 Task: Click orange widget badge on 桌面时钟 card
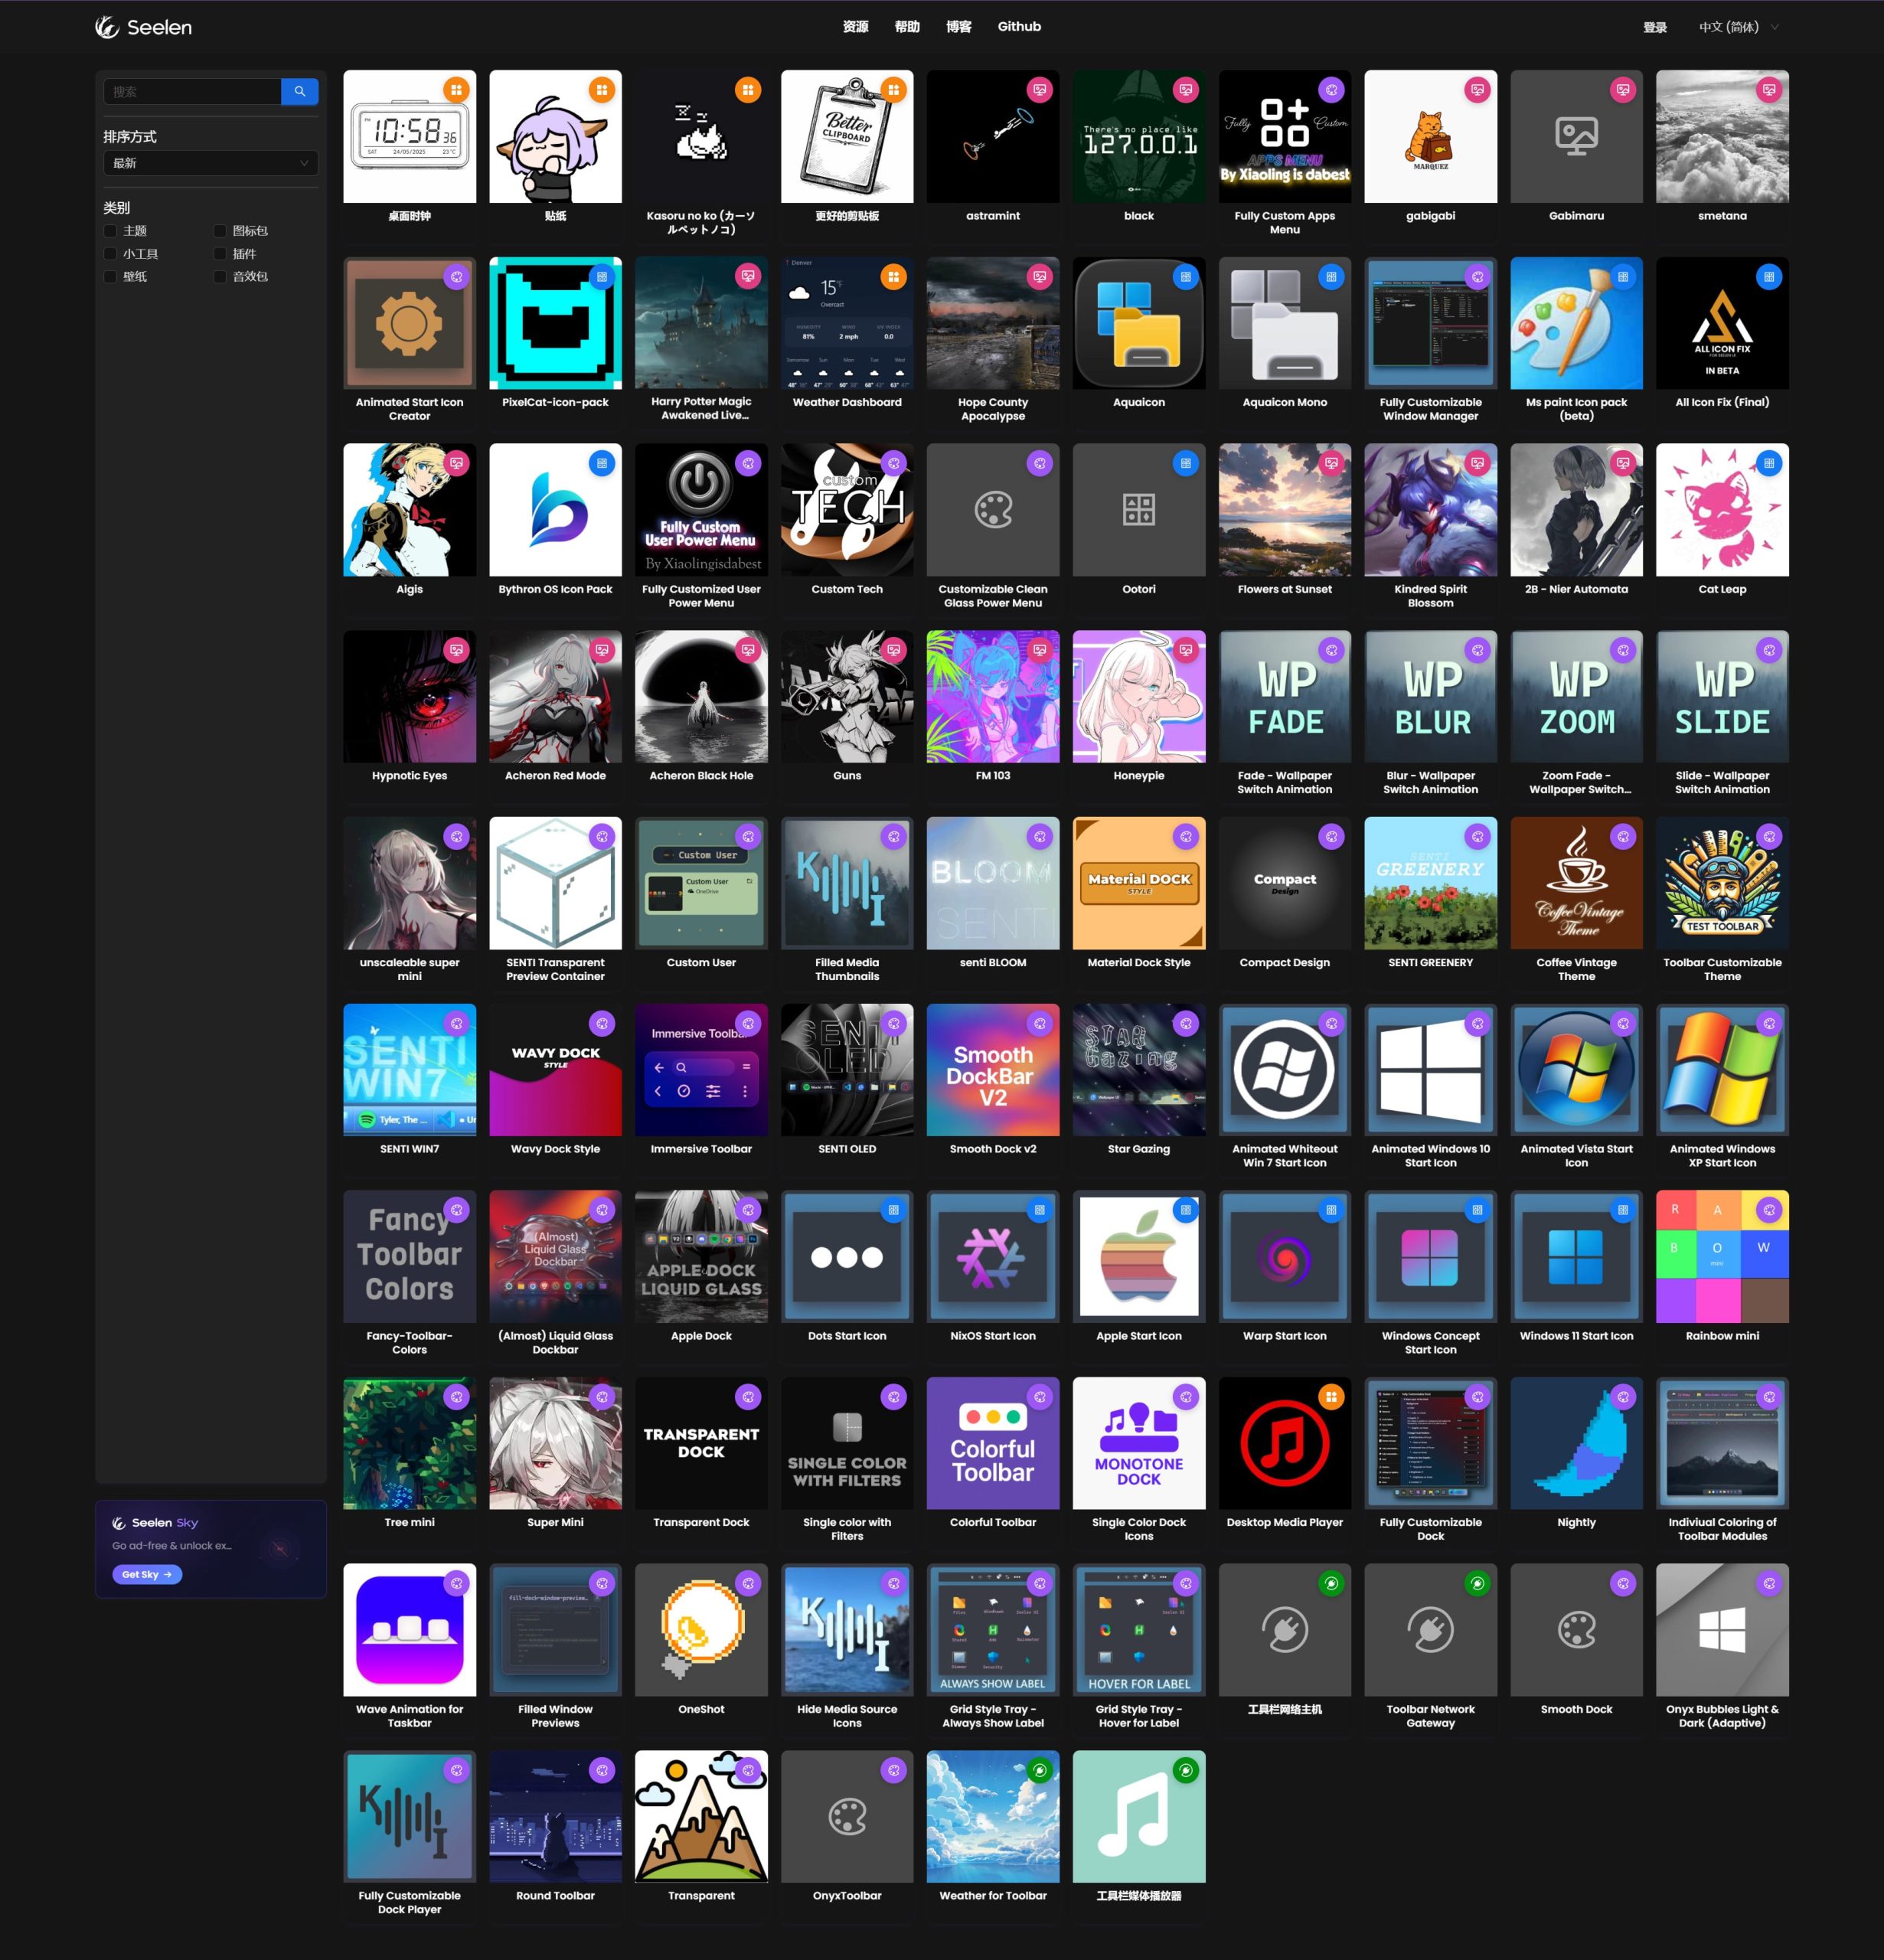coord(456,90)
